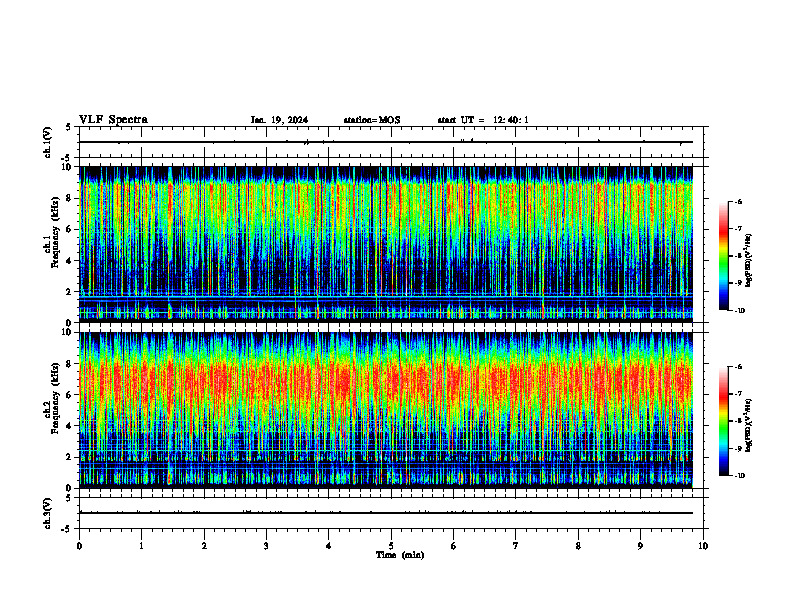This screenshot has height=612, width=792.
Task: Click the "ch.1(V)" waveform axis label
Action: tap(48, 142)
